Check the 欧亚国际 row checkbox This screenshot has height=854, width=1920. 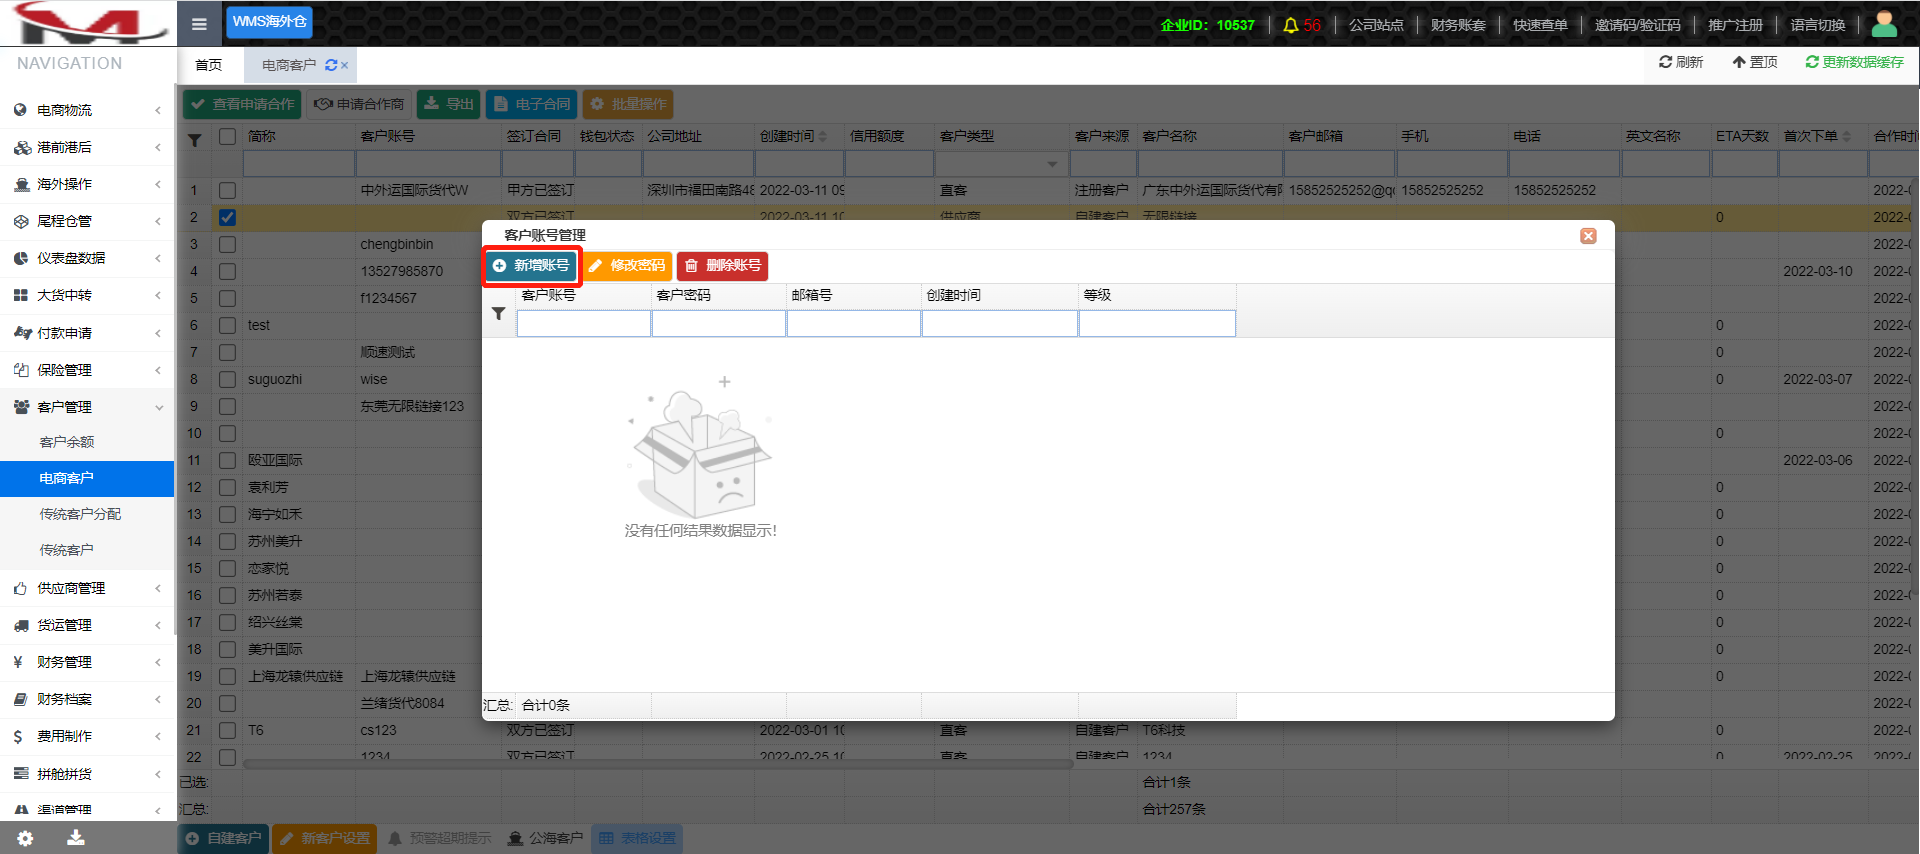point(227,460)
